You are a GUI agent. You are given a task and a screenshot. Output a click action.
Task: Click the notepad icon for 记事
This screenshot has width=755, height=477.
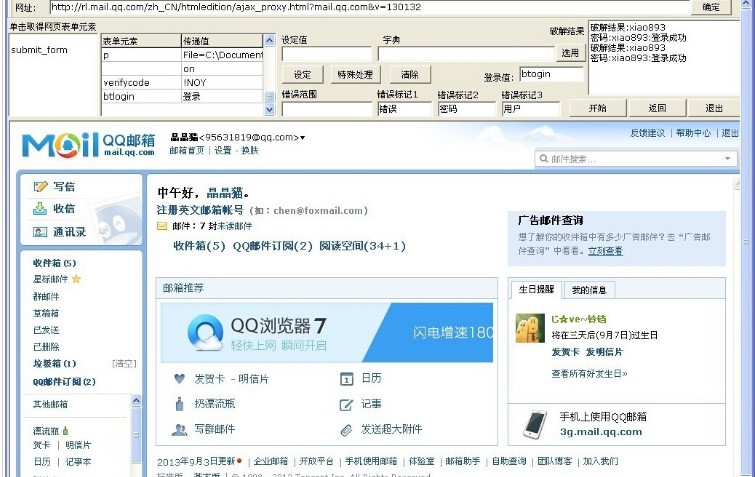(346, 404)
